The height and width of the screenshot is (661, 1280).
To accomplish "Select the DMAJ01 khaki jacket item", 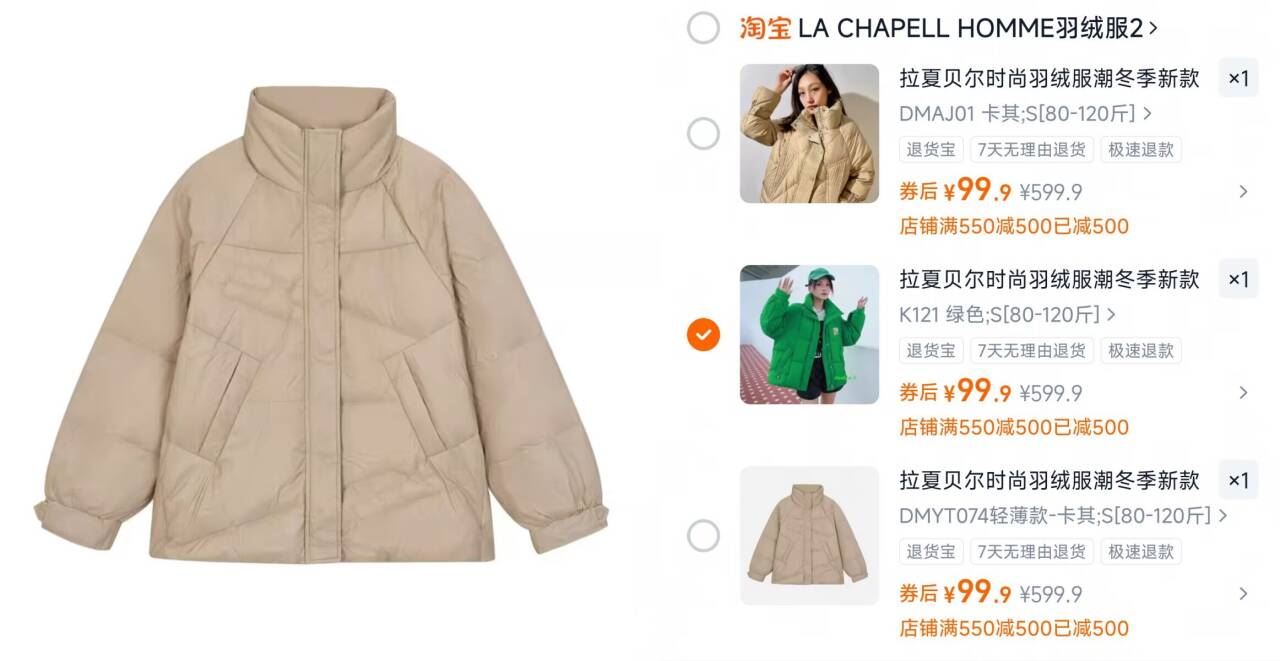I will pyautogui.click(x=703, y=134).
